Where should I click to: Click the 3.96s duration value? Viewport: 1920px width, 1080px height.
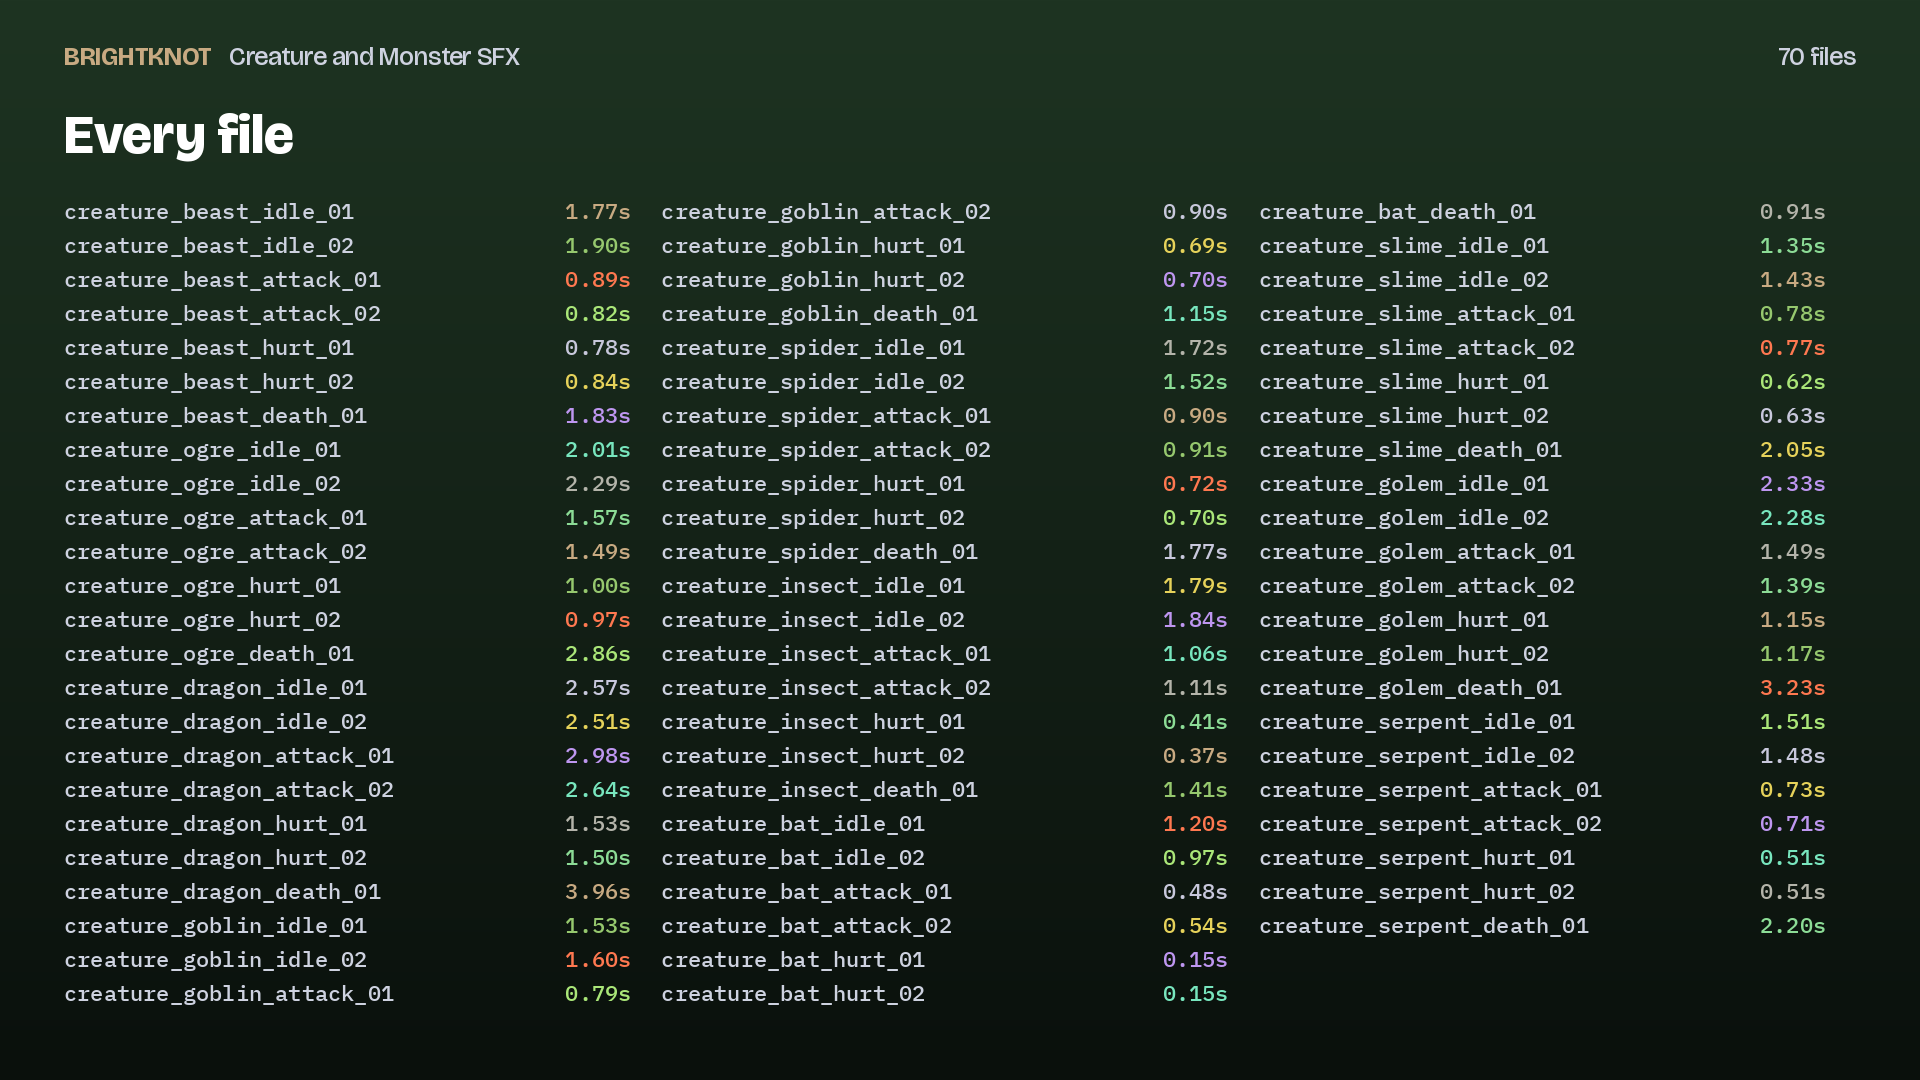pyautogui.click(x=597, y=892)
